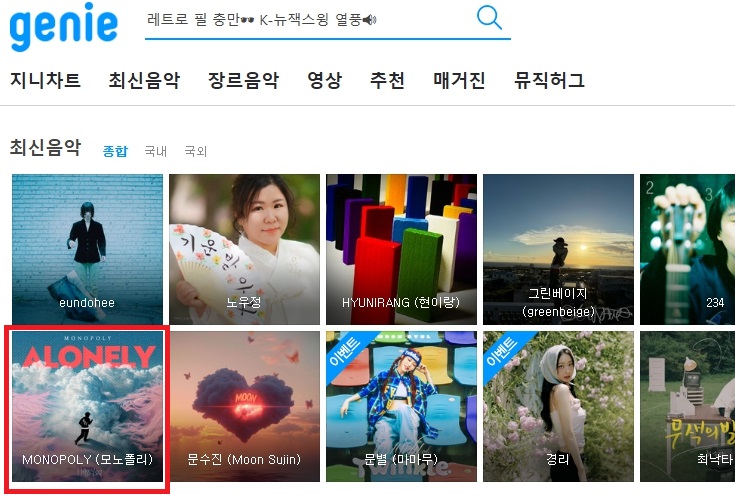
Task: Open the 지니차트 menu
Action: [45, 80]
